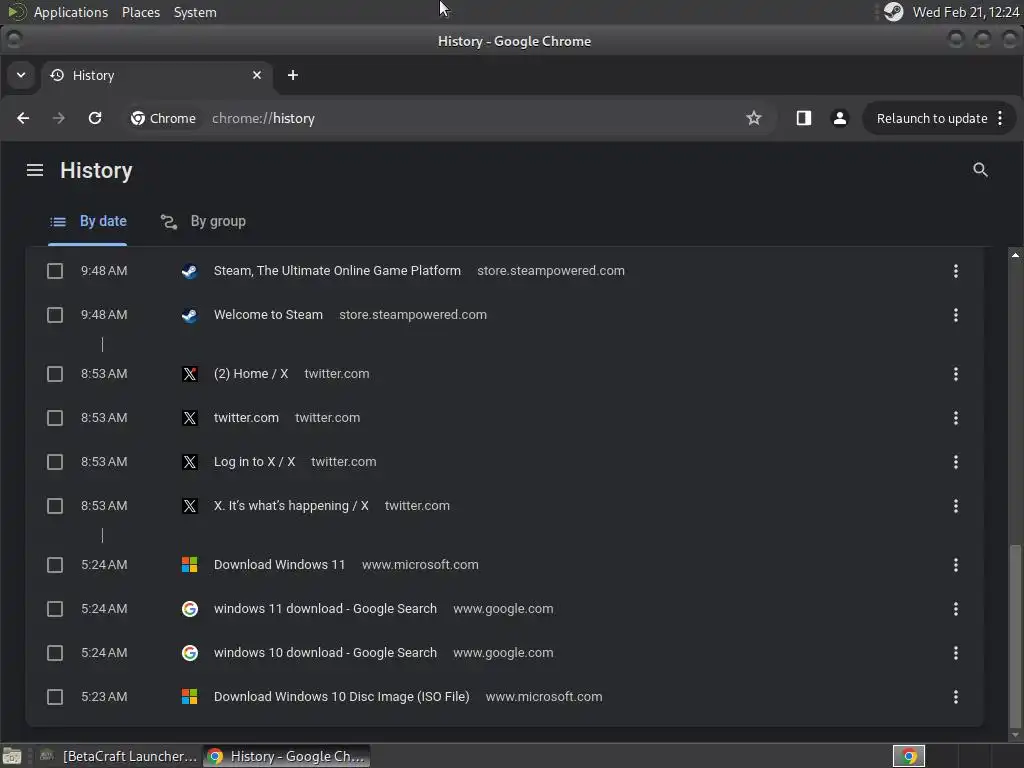Open actions menu for X. It's what's happening
Screen dimensions: 1024x768
pyautogui.click(x=955, y=506)
